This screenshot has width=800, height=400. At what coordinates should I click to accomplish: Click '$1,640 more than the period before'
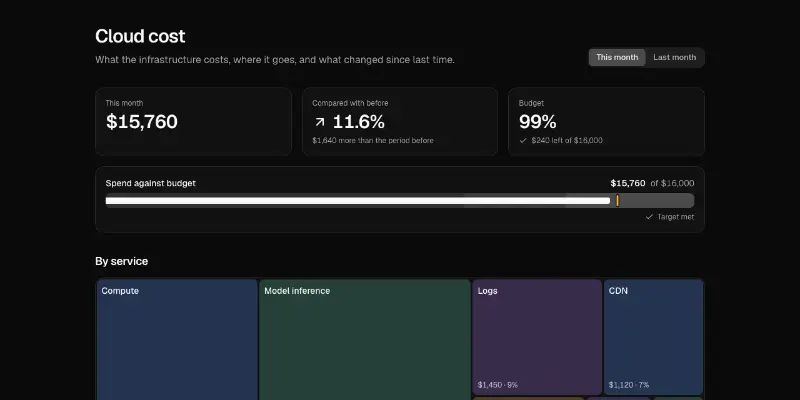click(x=373, y=140)
